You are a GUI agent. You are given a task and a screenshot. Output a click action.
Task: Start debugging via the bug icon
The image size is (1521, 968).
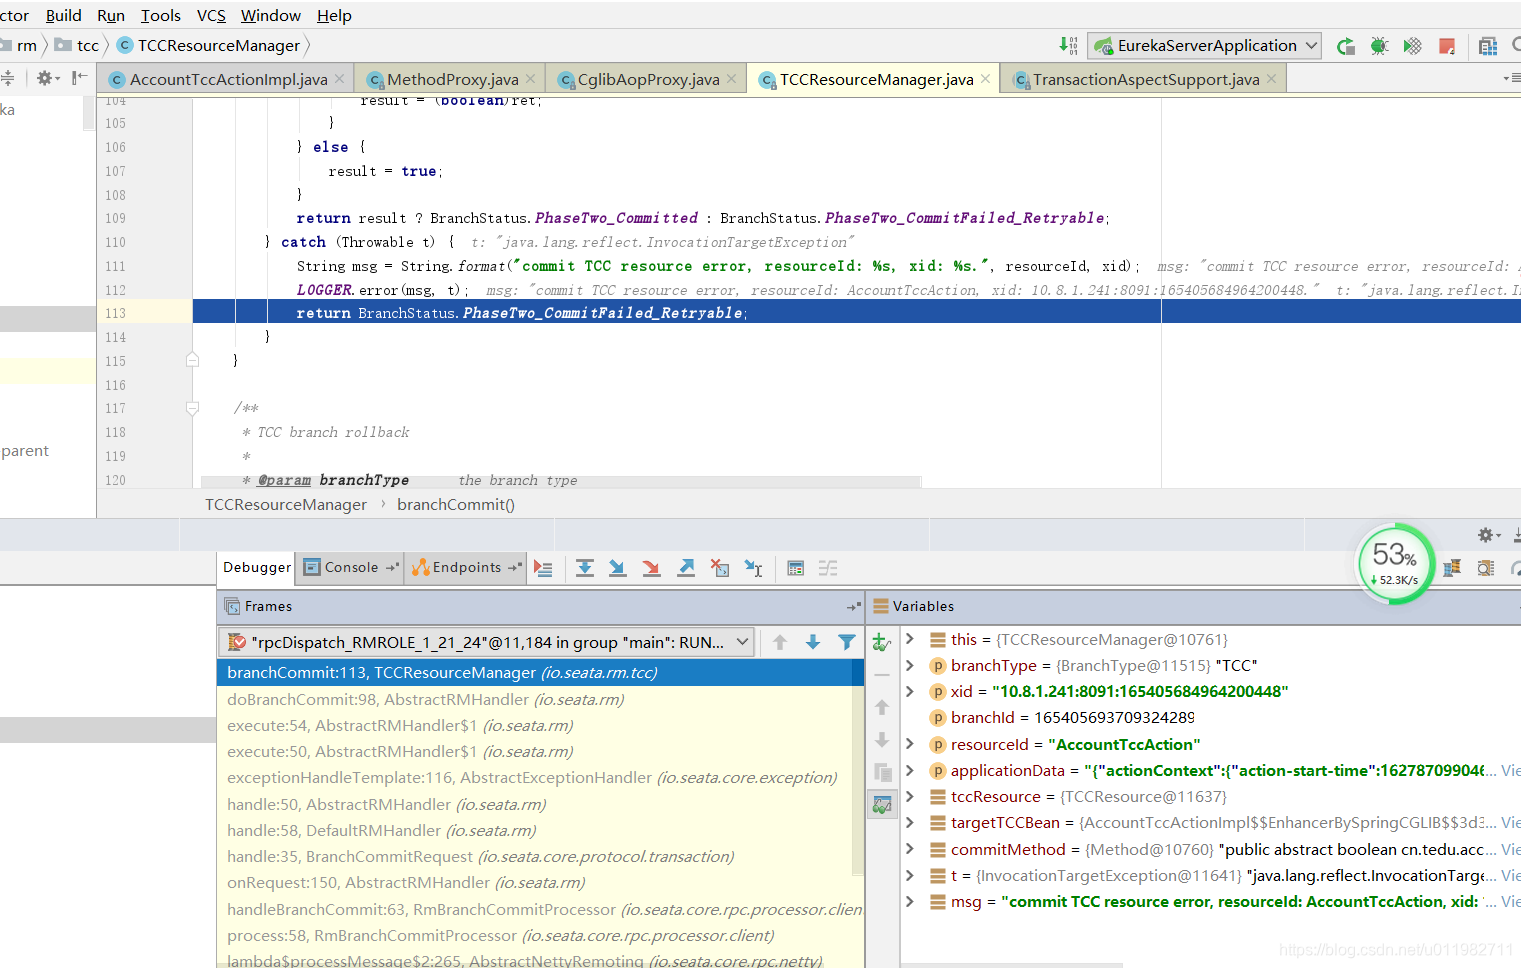[x=1379, y=46]
